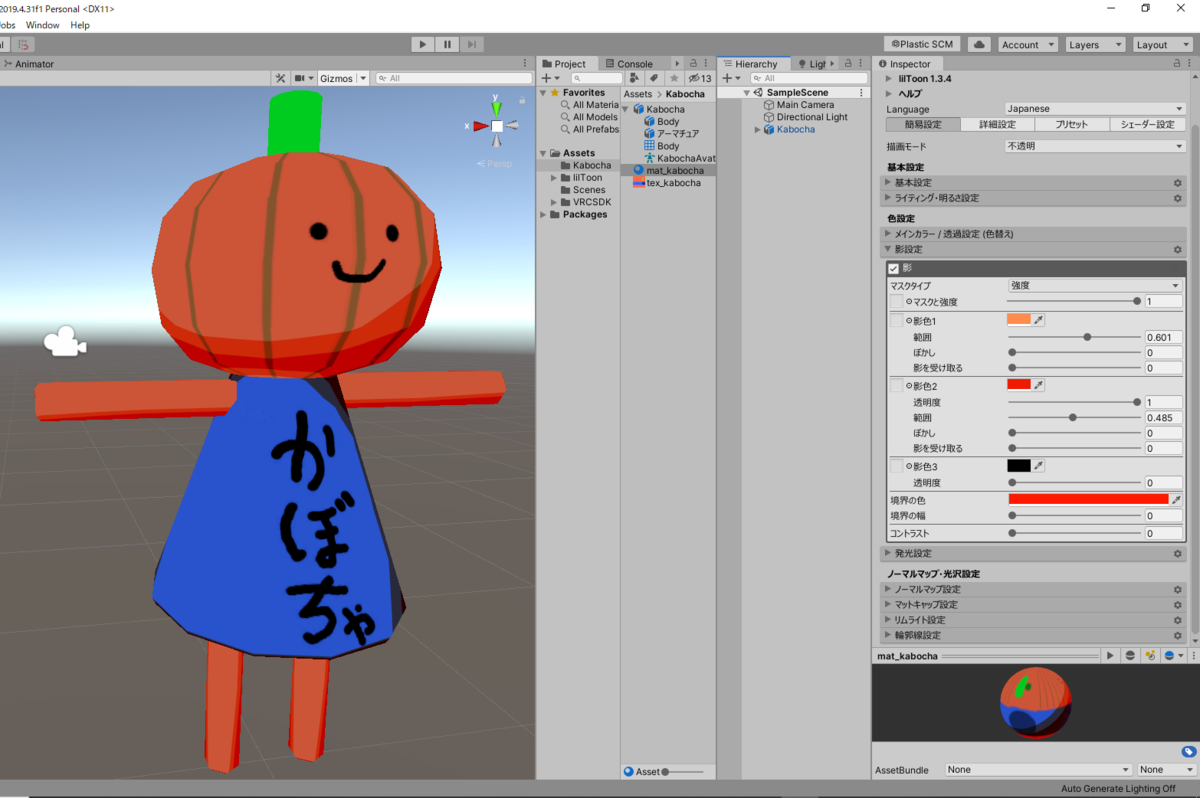Switch to the Console tab
Image resolution: width=1200 pixels, height=798 pixels.
(x=628, y=64)
